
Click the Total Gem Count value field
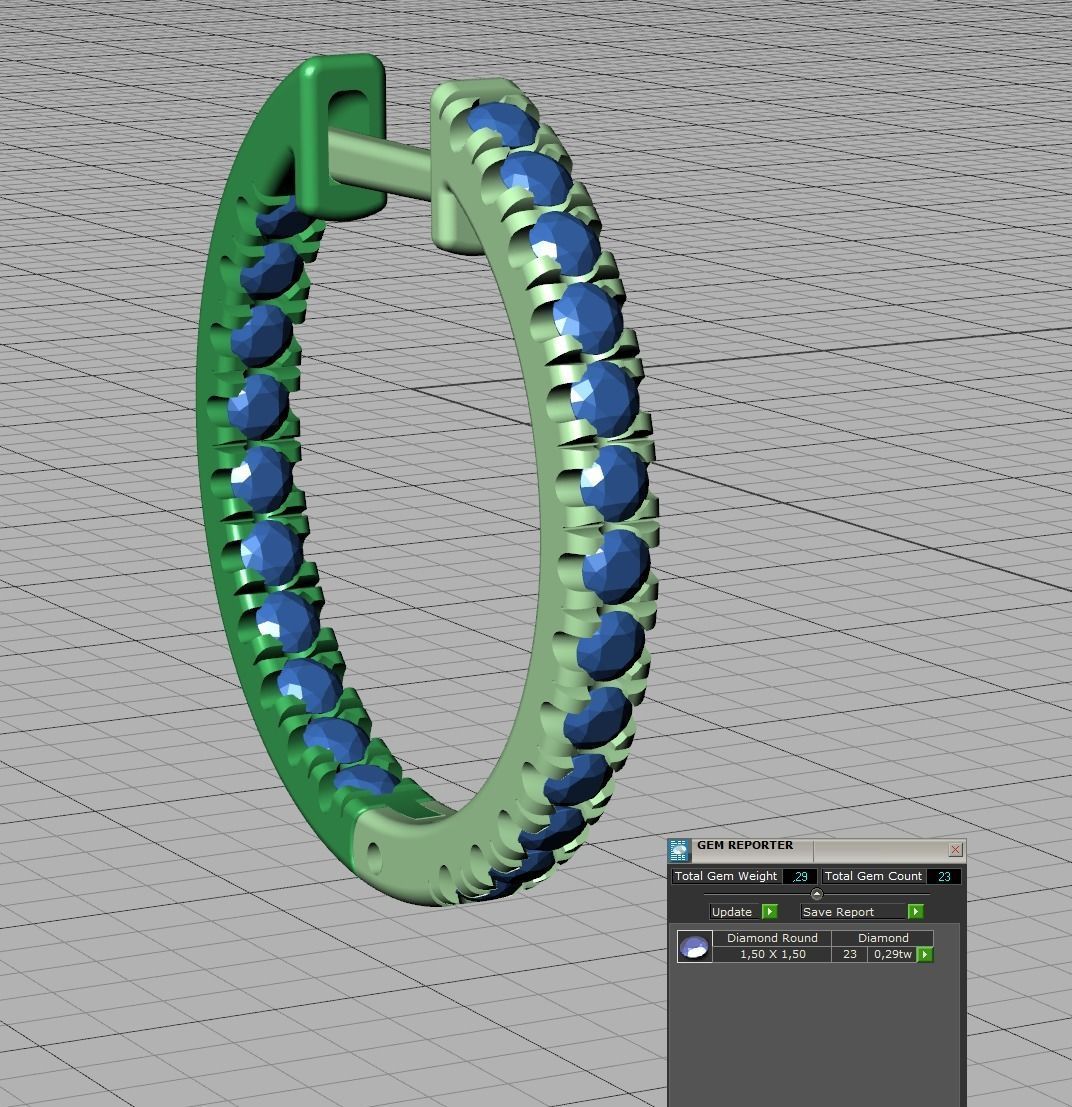(x=944, y=876)
